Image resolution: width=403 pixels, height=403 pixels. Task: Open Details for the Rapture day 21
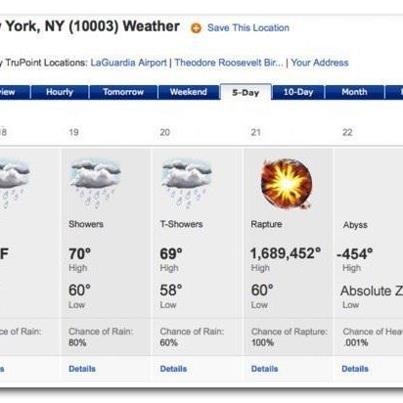pos(265,369)
